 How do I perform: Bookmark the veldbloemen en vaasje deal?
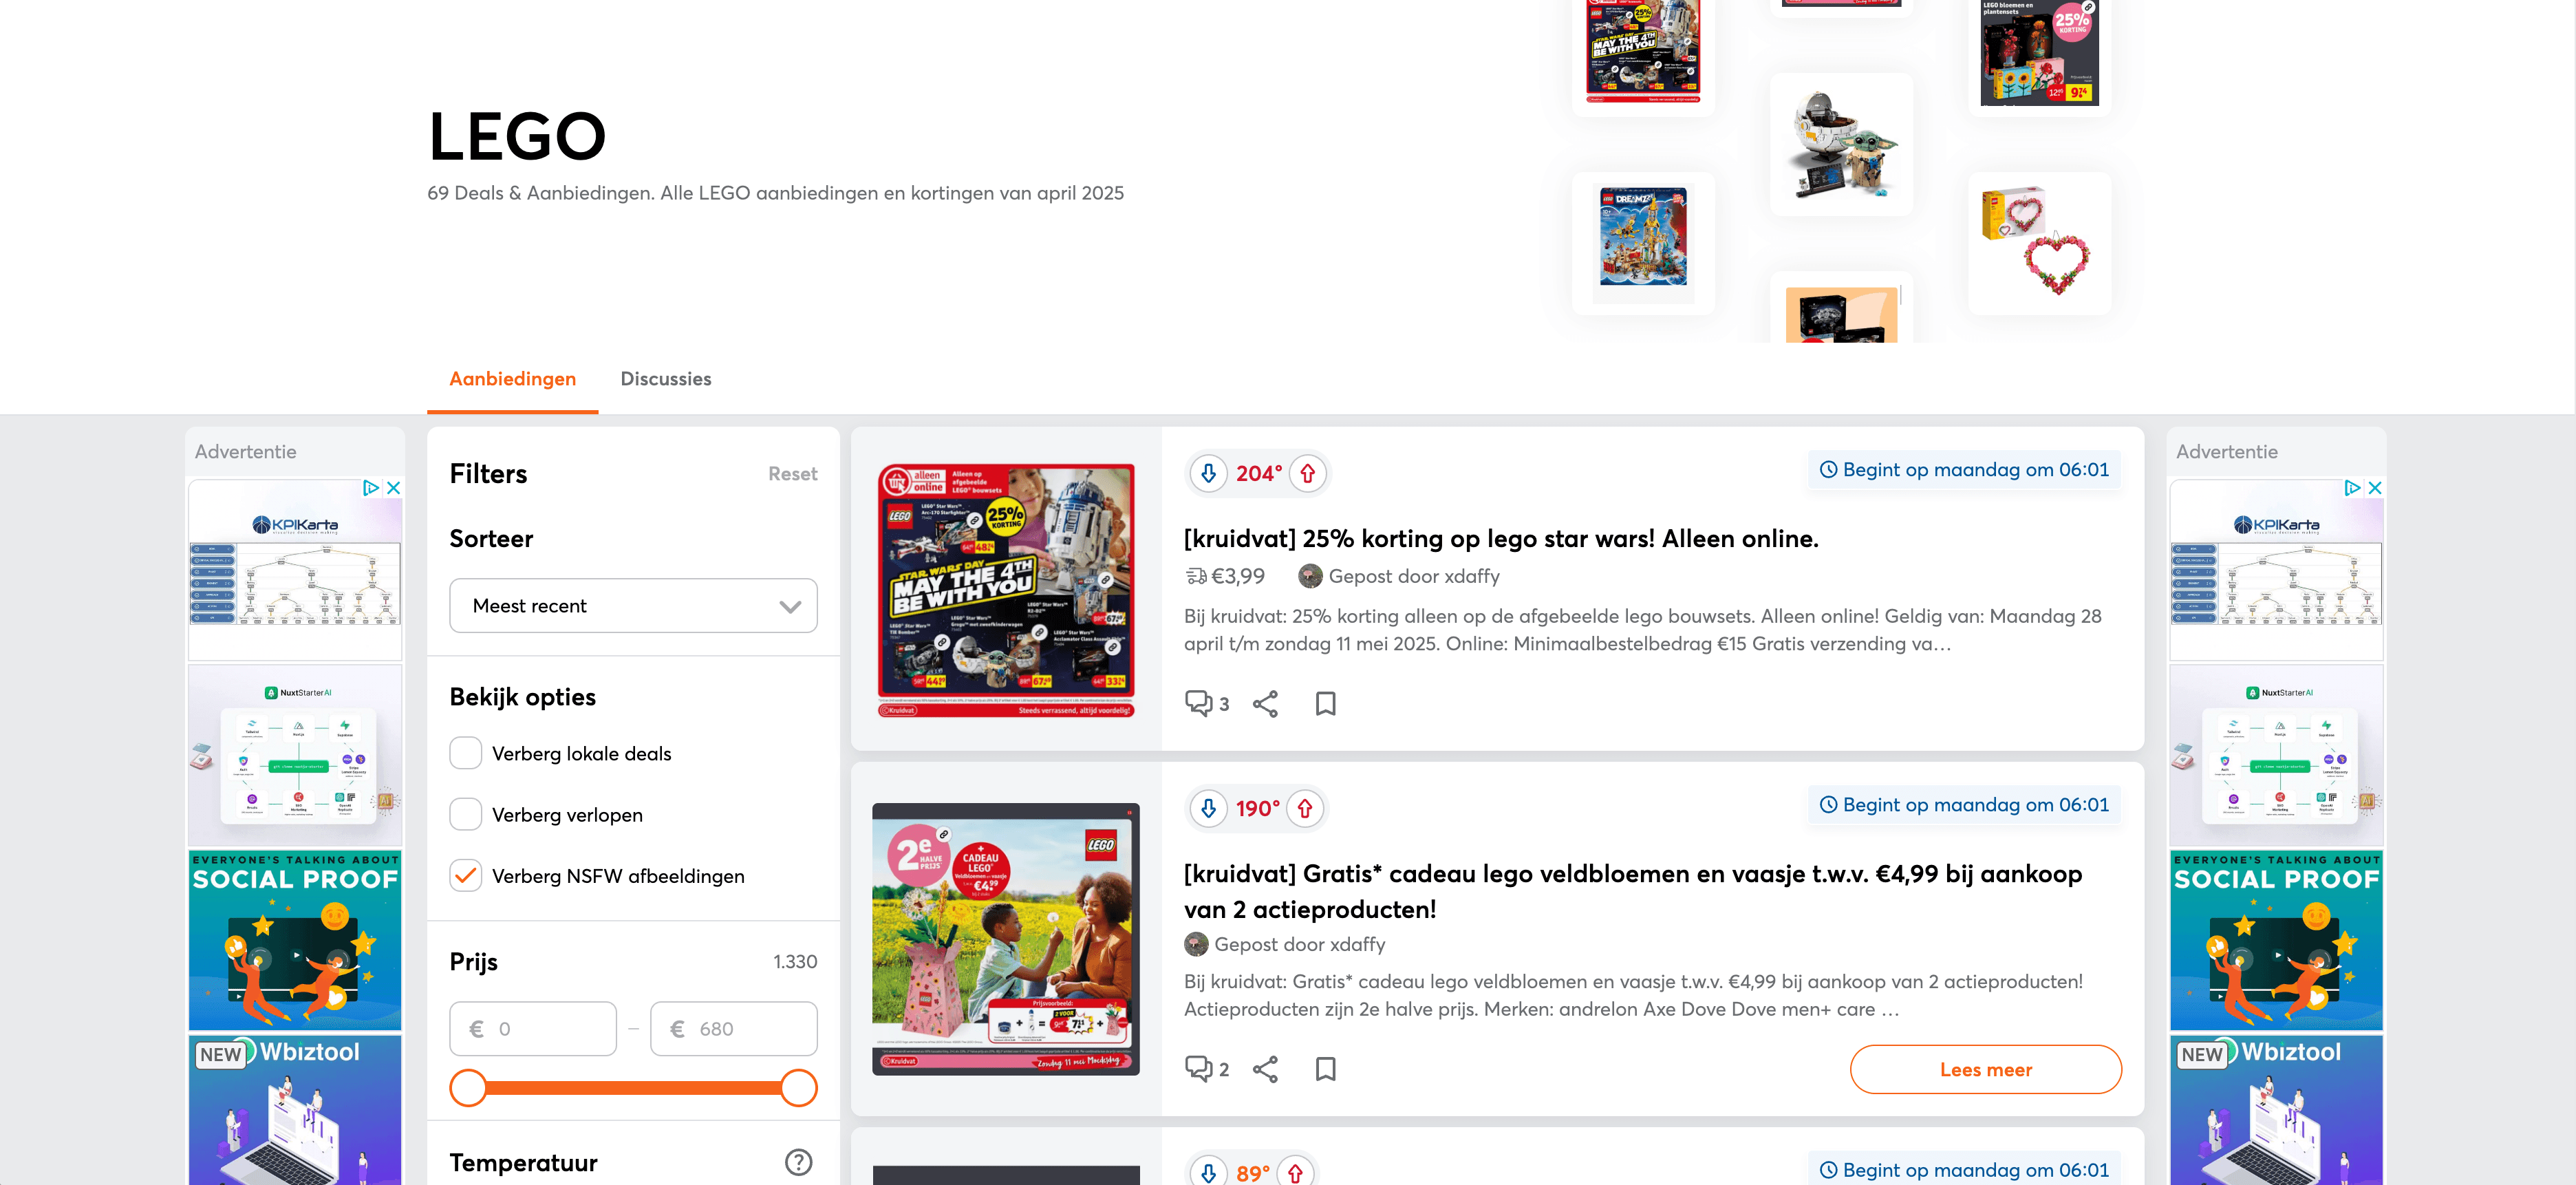click(1325, 1068)
